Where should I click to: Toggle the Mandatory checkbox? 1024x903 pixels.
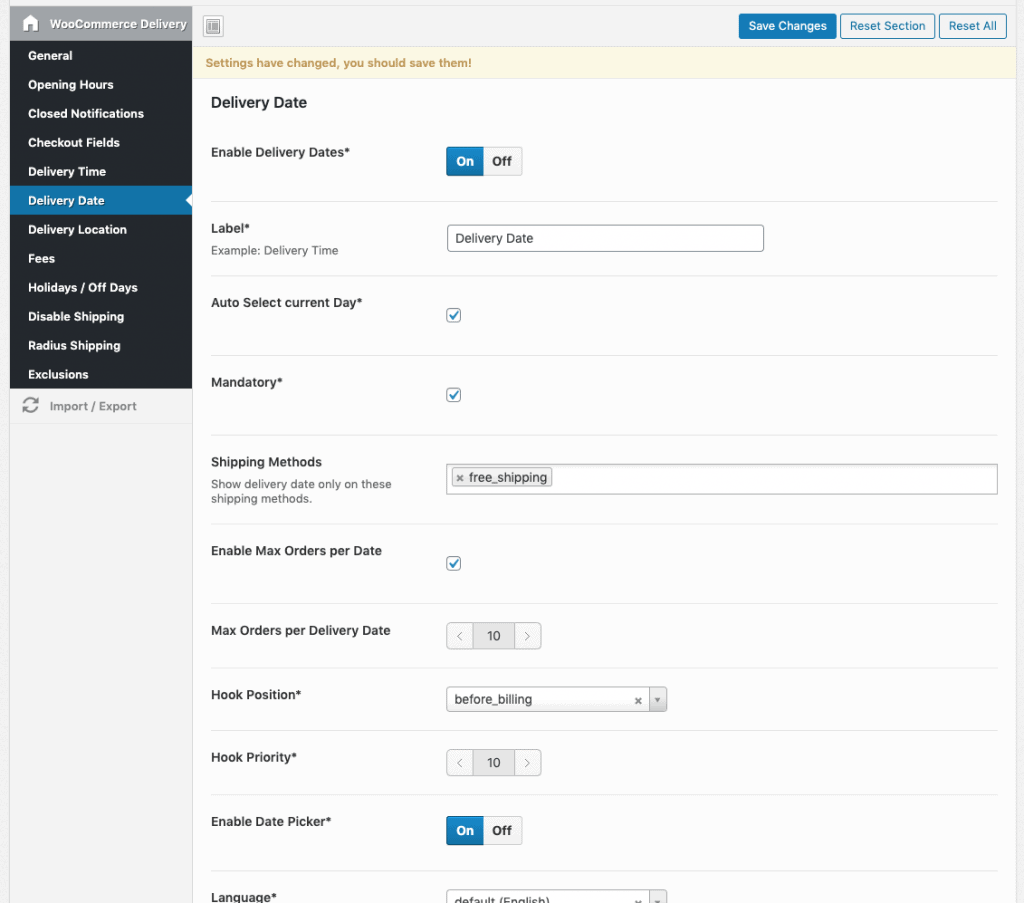[x=454, y=395]
